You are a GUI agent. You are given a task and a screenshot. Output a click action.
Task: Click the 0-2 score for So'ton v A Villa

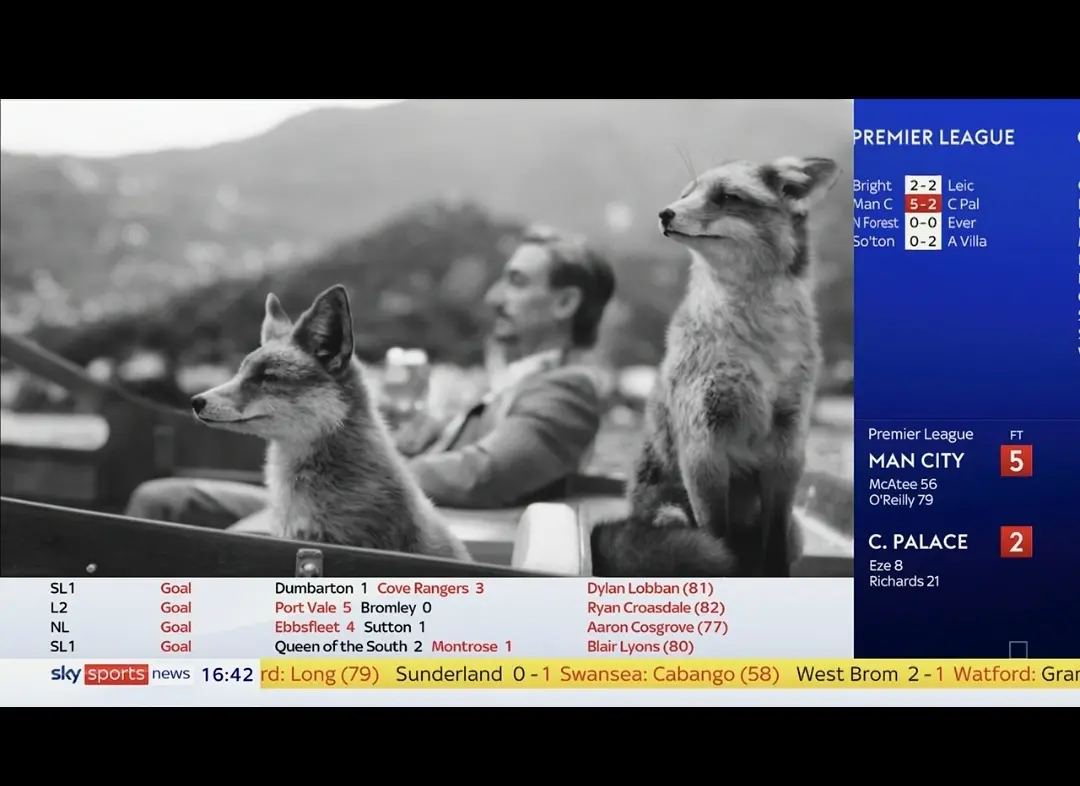pyautogui.click(x=923, y=241)
